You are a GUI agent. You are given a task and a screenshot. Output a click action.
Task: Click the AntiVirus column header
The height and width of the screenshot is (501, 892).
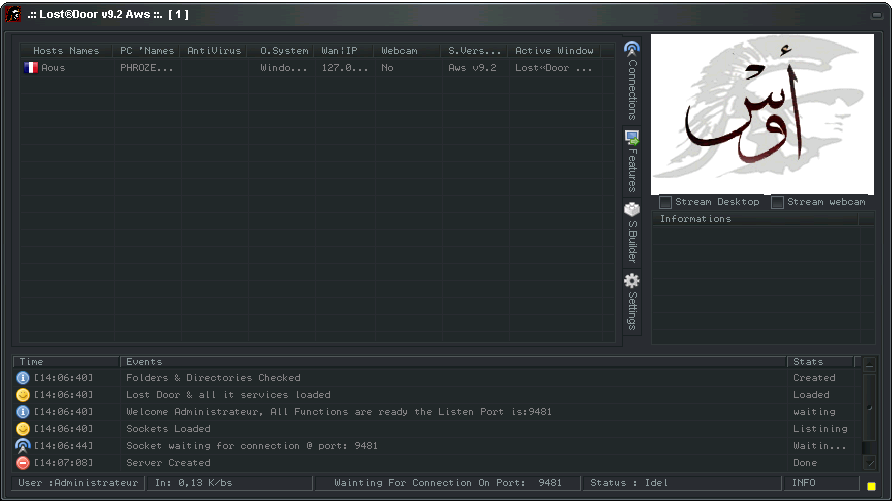[214, 51]
